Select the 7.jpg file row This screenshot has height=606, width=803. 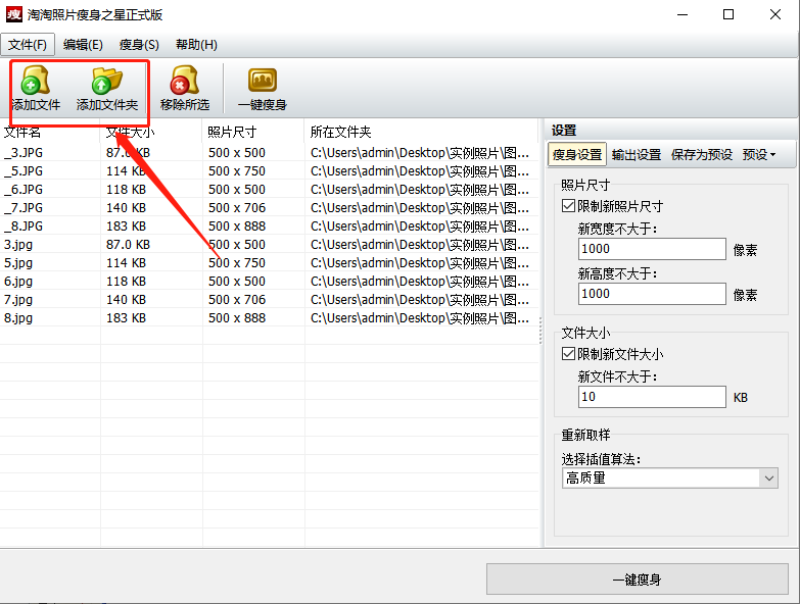269,300
